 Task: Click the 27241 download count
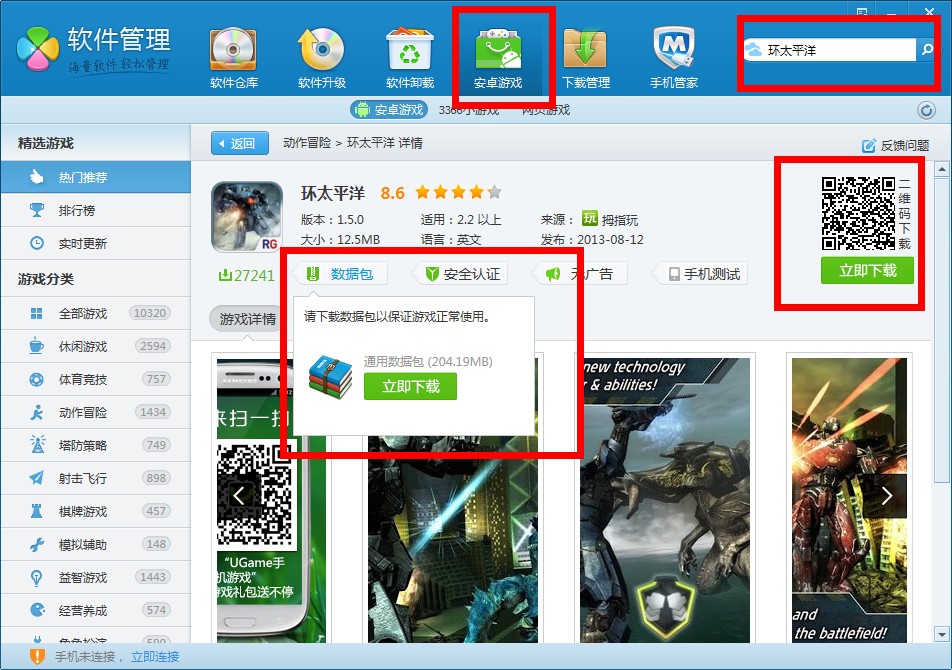246,276
